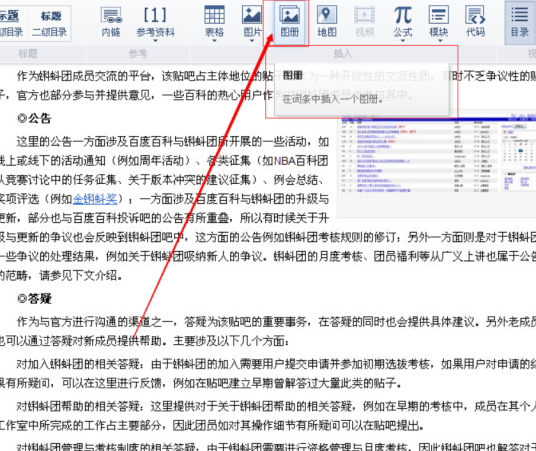The width and height of the screenshot is (536, 451).
Task: Click the 图册 album icon
Action: (289, 22)
